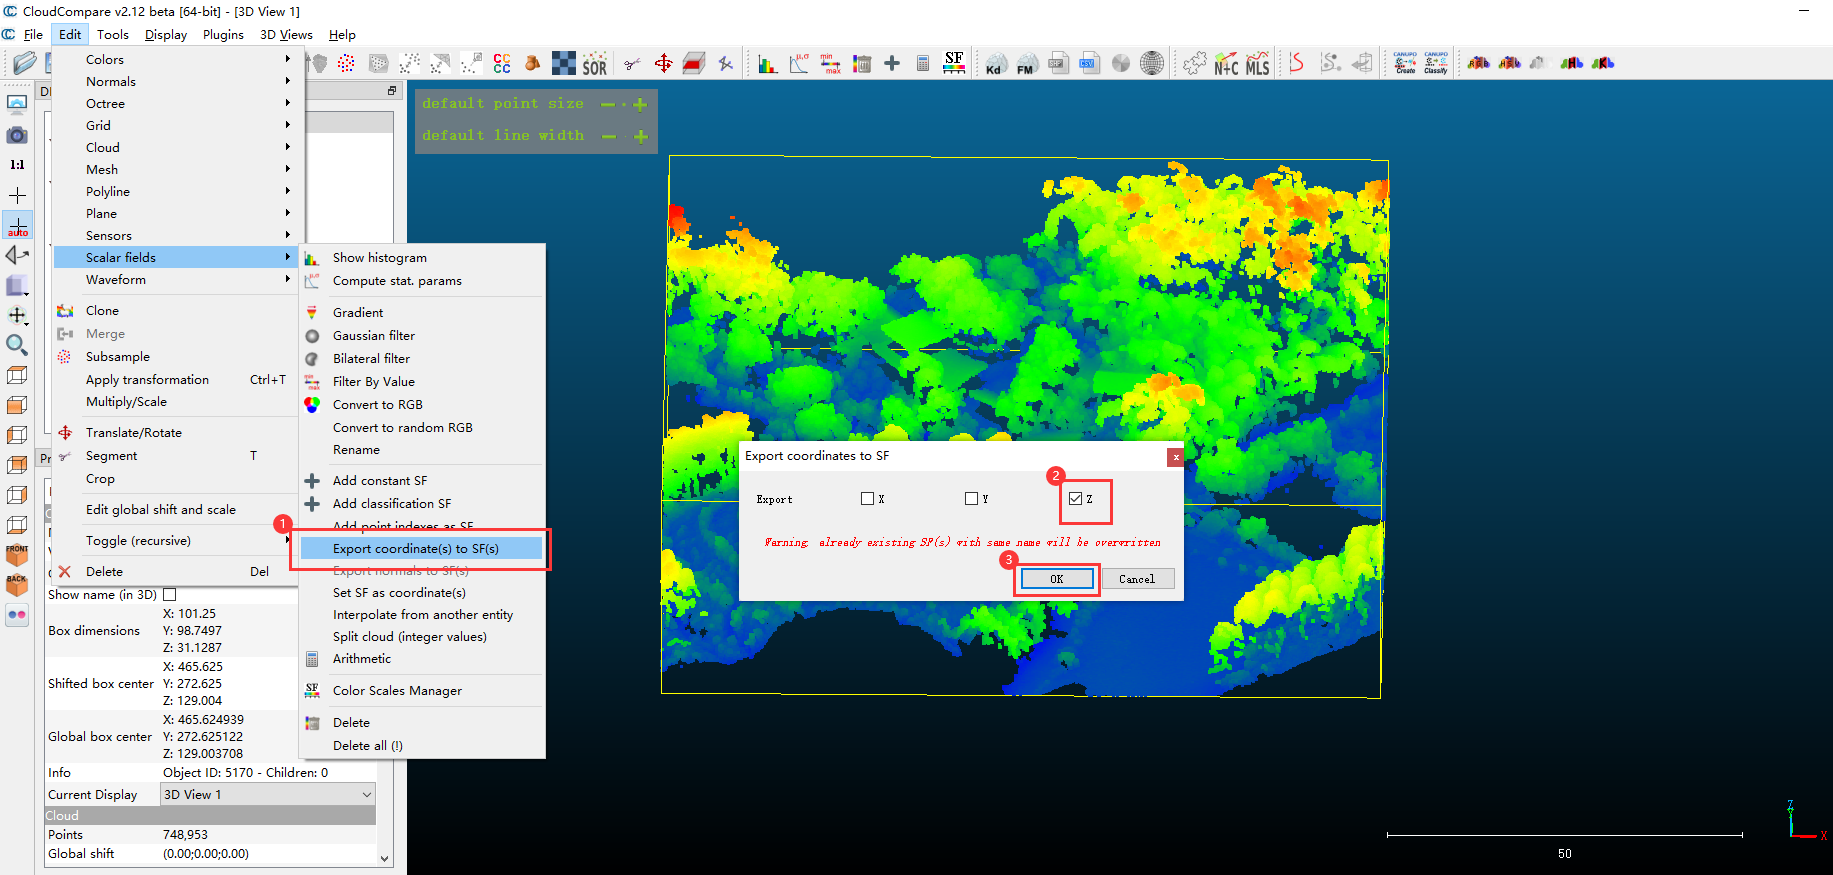This screenshot has height=875, width=1833.
Task: Click the CC label connected components icon
Action: point(502,64)
